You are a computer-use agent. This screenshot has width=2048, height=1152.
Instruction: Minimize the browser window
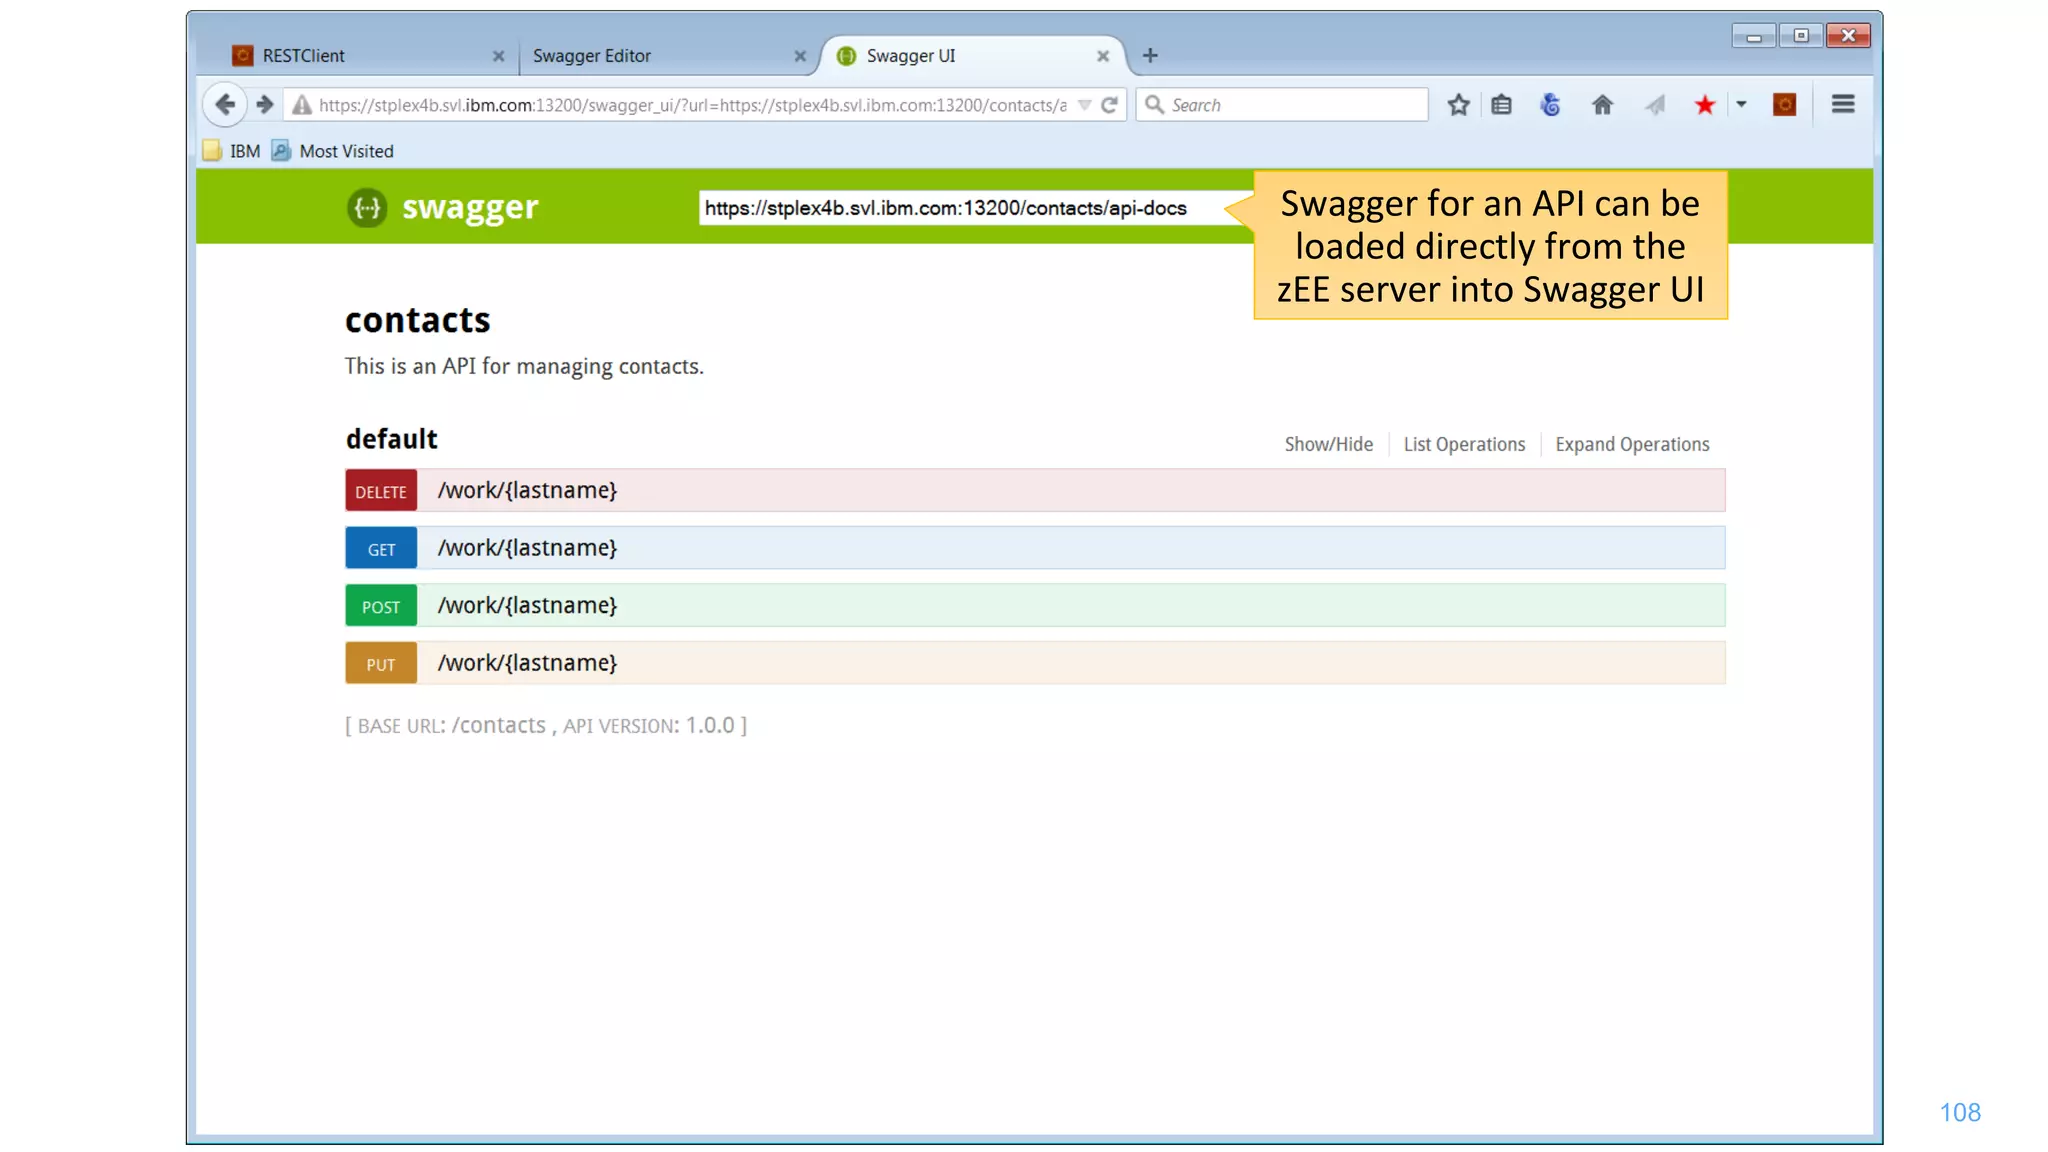coord(1753,36)
